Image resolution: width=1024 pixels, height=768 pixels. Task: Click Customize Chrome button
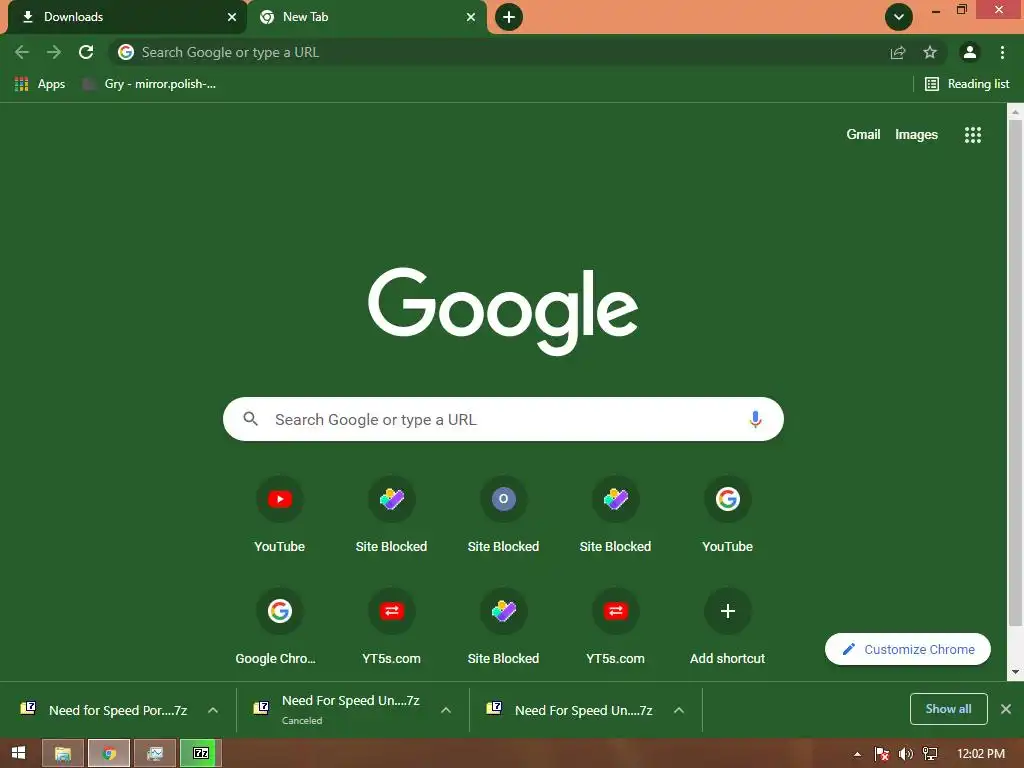[908, 649]
